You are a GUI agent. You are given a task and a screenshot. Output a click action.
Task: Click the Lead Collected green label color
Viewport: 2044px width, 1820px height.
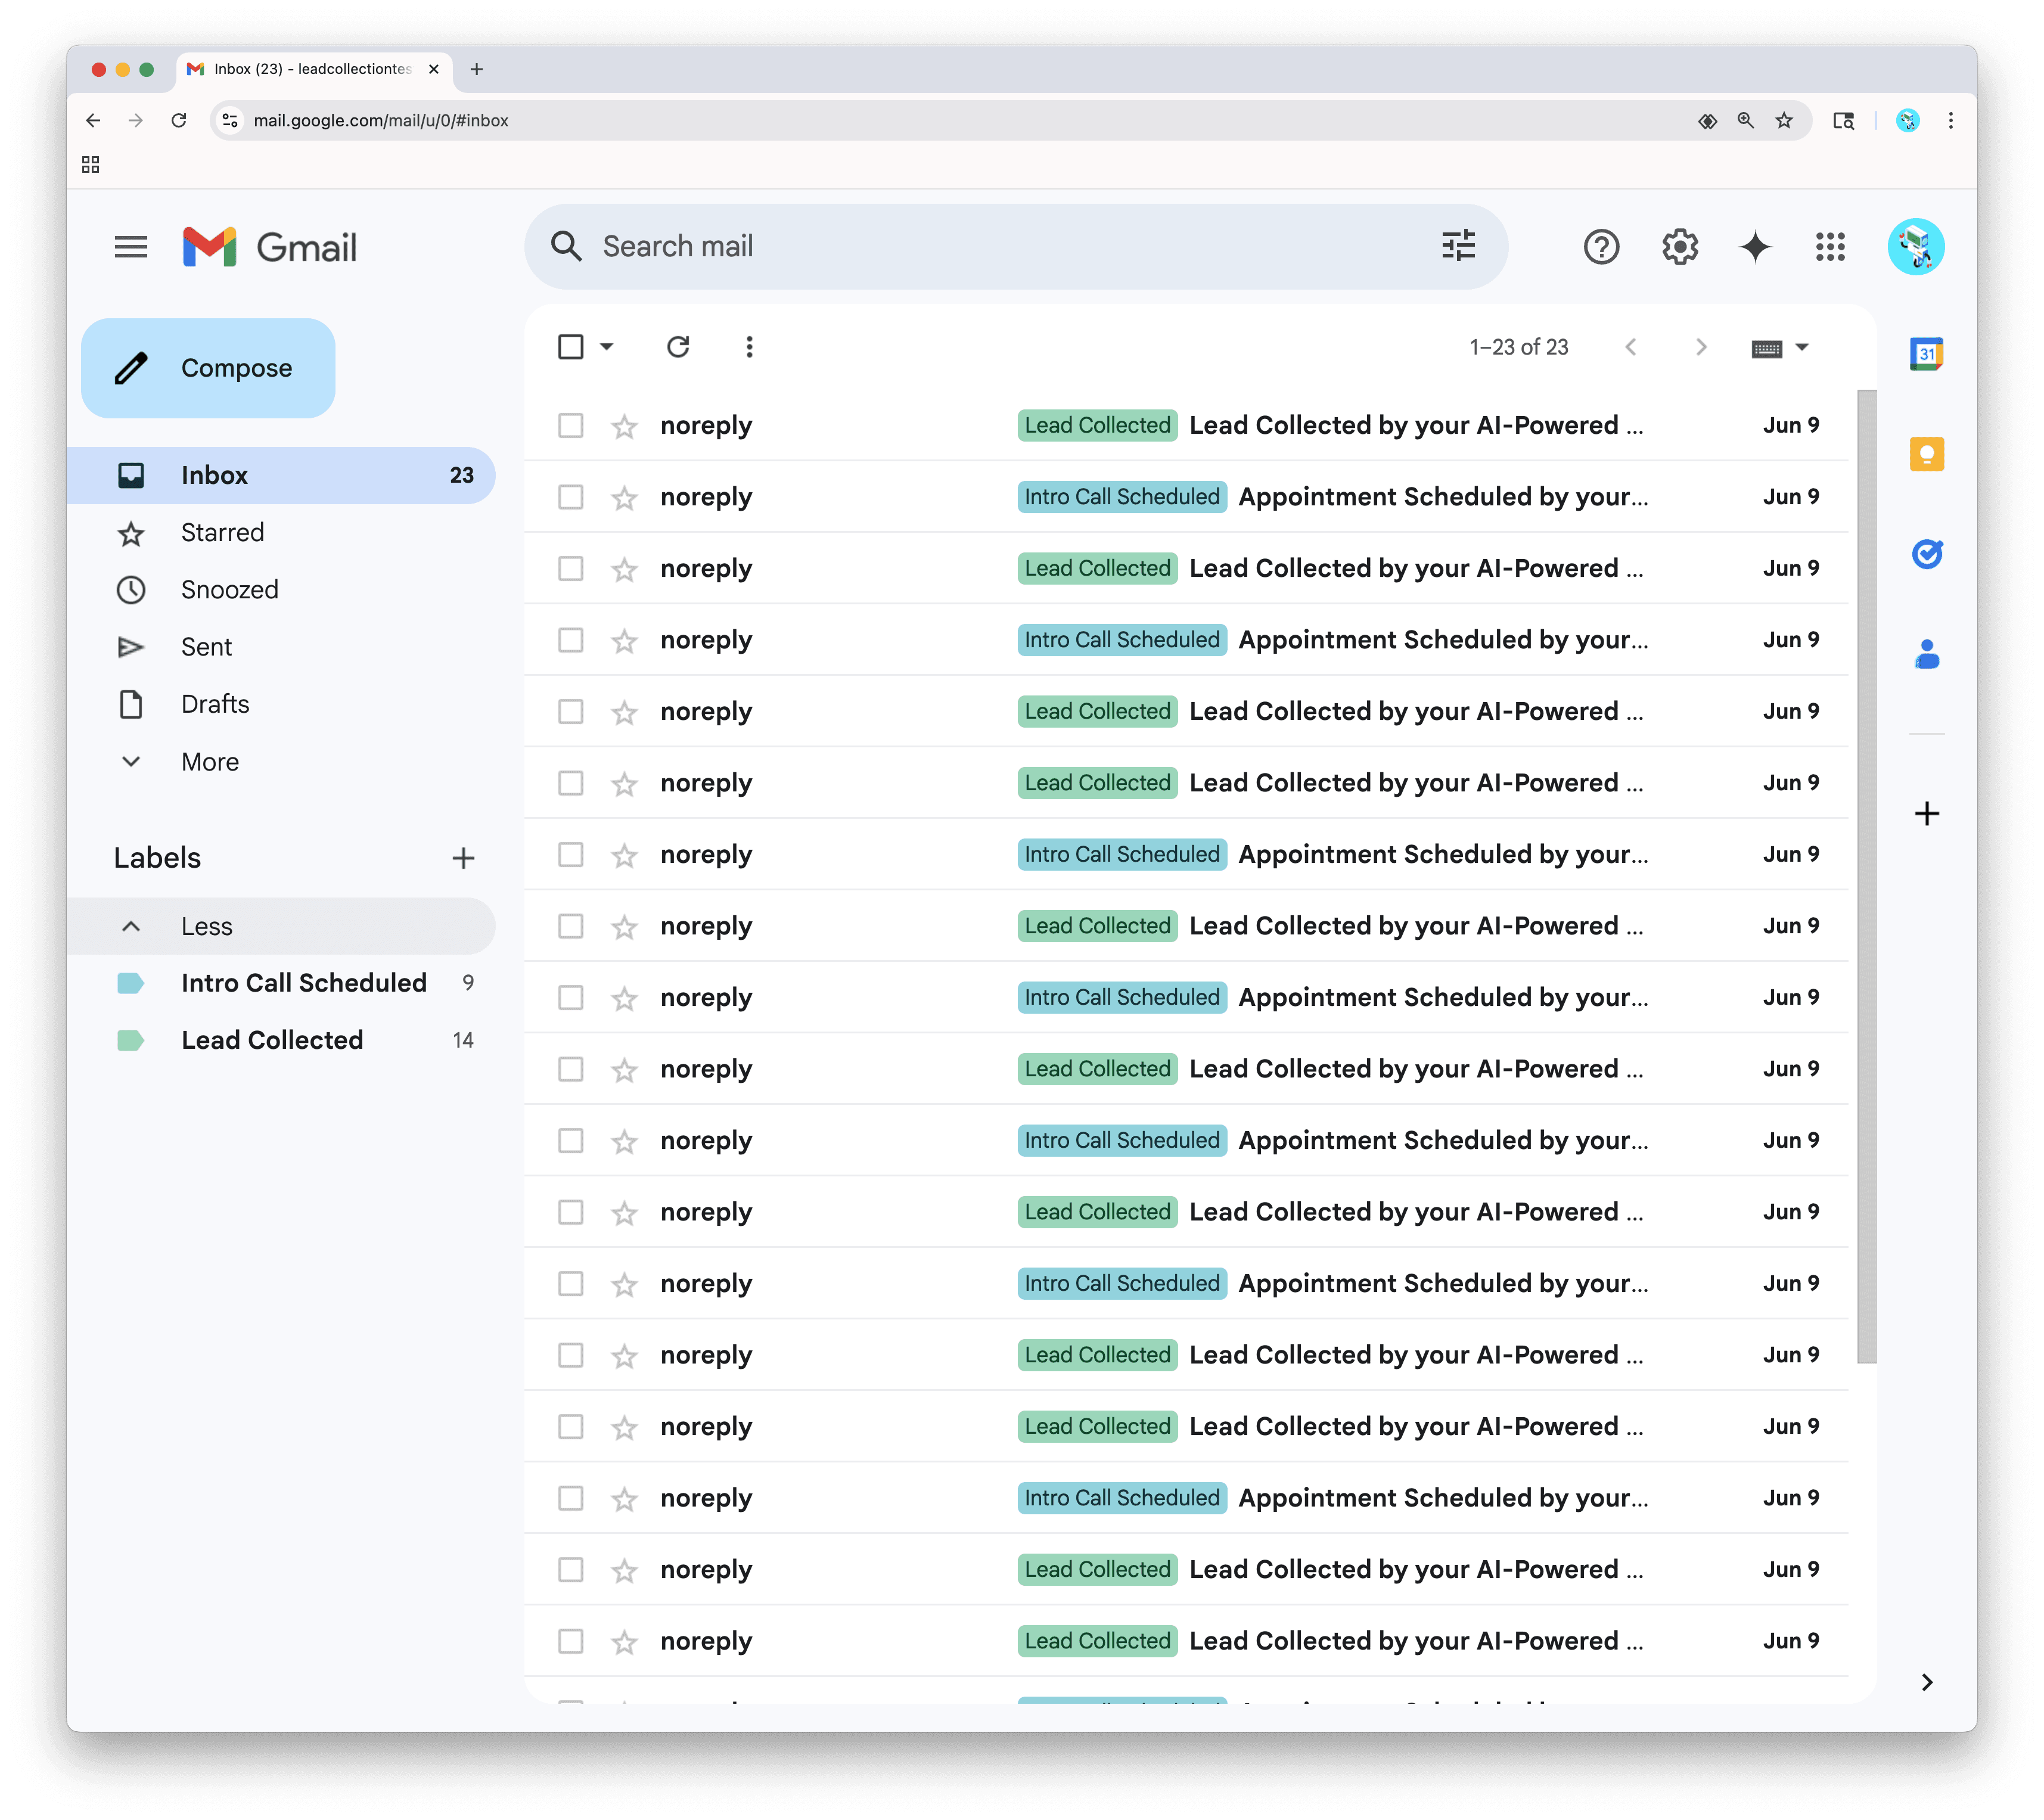(131, 1040)
